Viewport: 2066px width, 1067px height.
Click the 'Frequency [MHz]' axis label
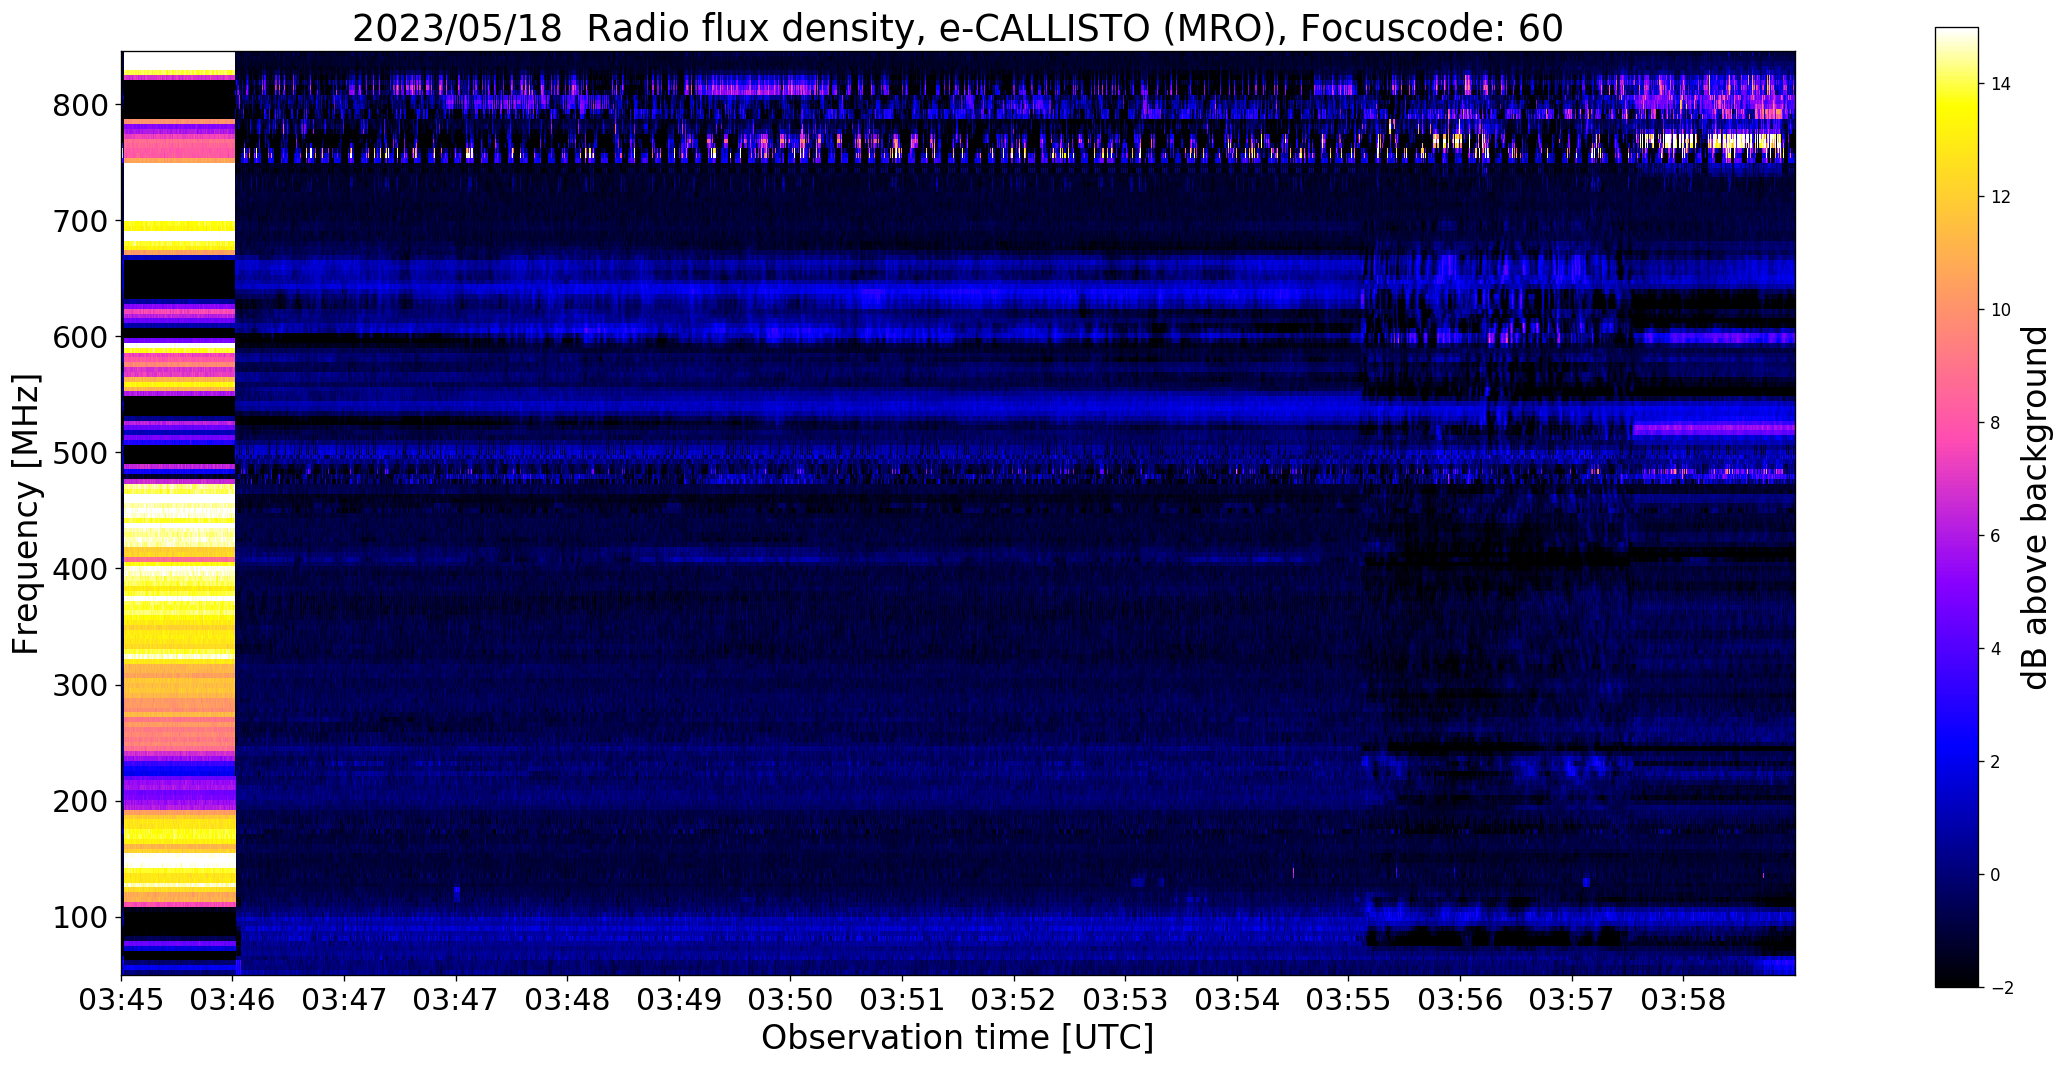tap(26, 514)
